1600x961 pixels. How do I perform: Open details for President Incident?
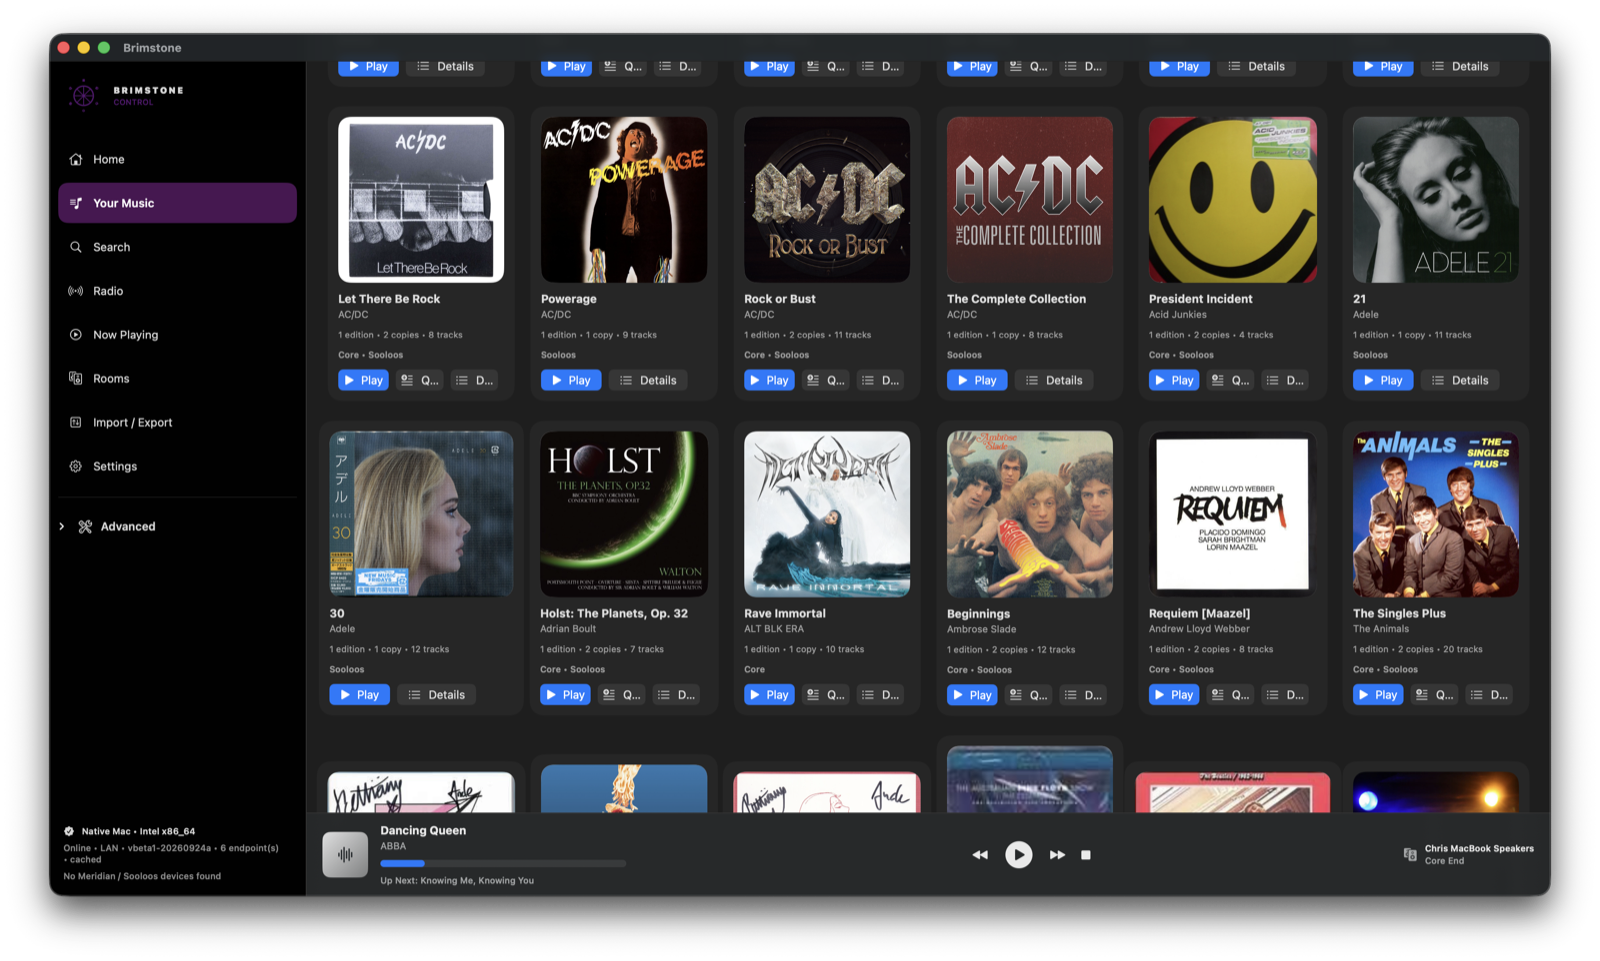[x=1286, y=380]
